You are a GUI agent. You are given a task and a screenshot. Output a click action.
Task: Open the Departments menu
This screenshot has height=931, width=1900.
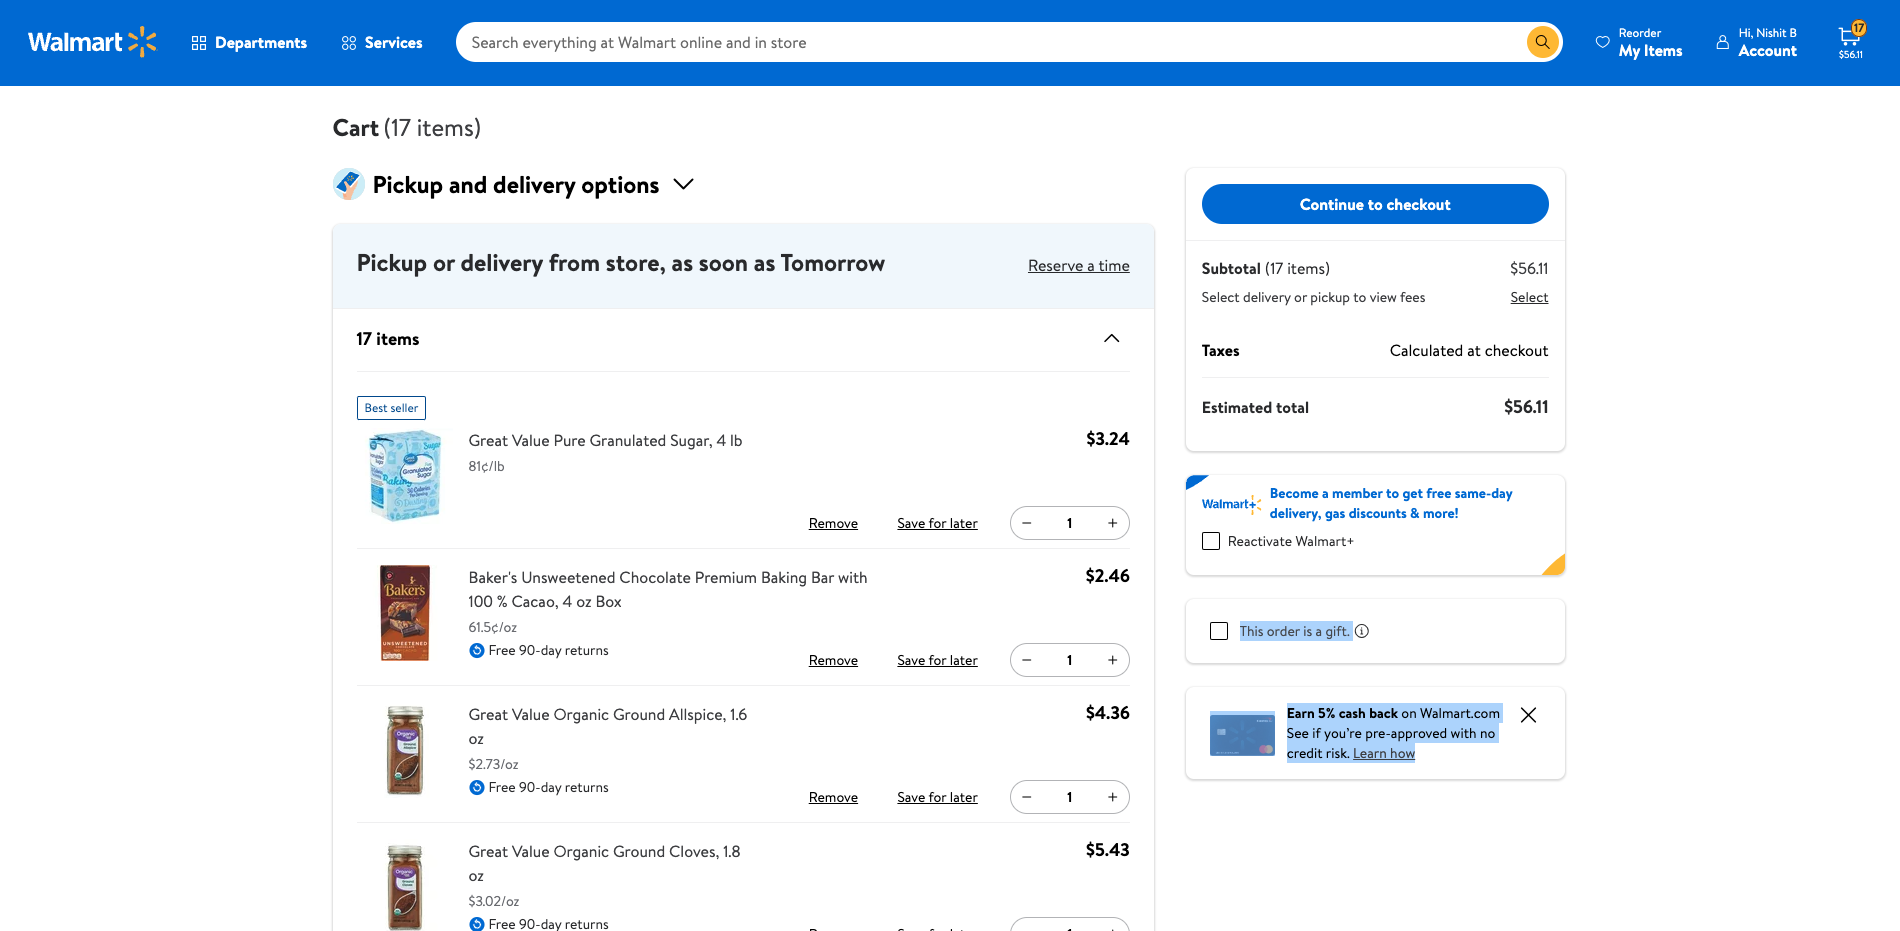click(249, 43)
